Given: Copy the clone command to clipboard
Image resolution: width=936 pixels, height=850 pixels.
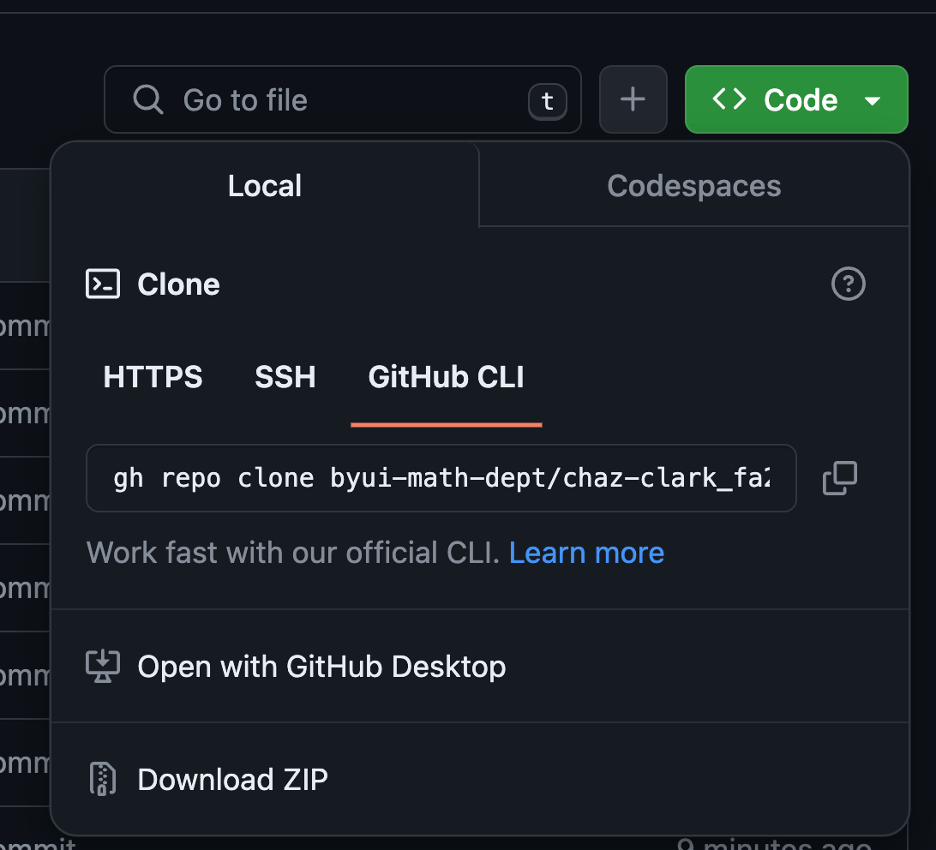Looking at the screenshot, I should (x=839, y=478).
